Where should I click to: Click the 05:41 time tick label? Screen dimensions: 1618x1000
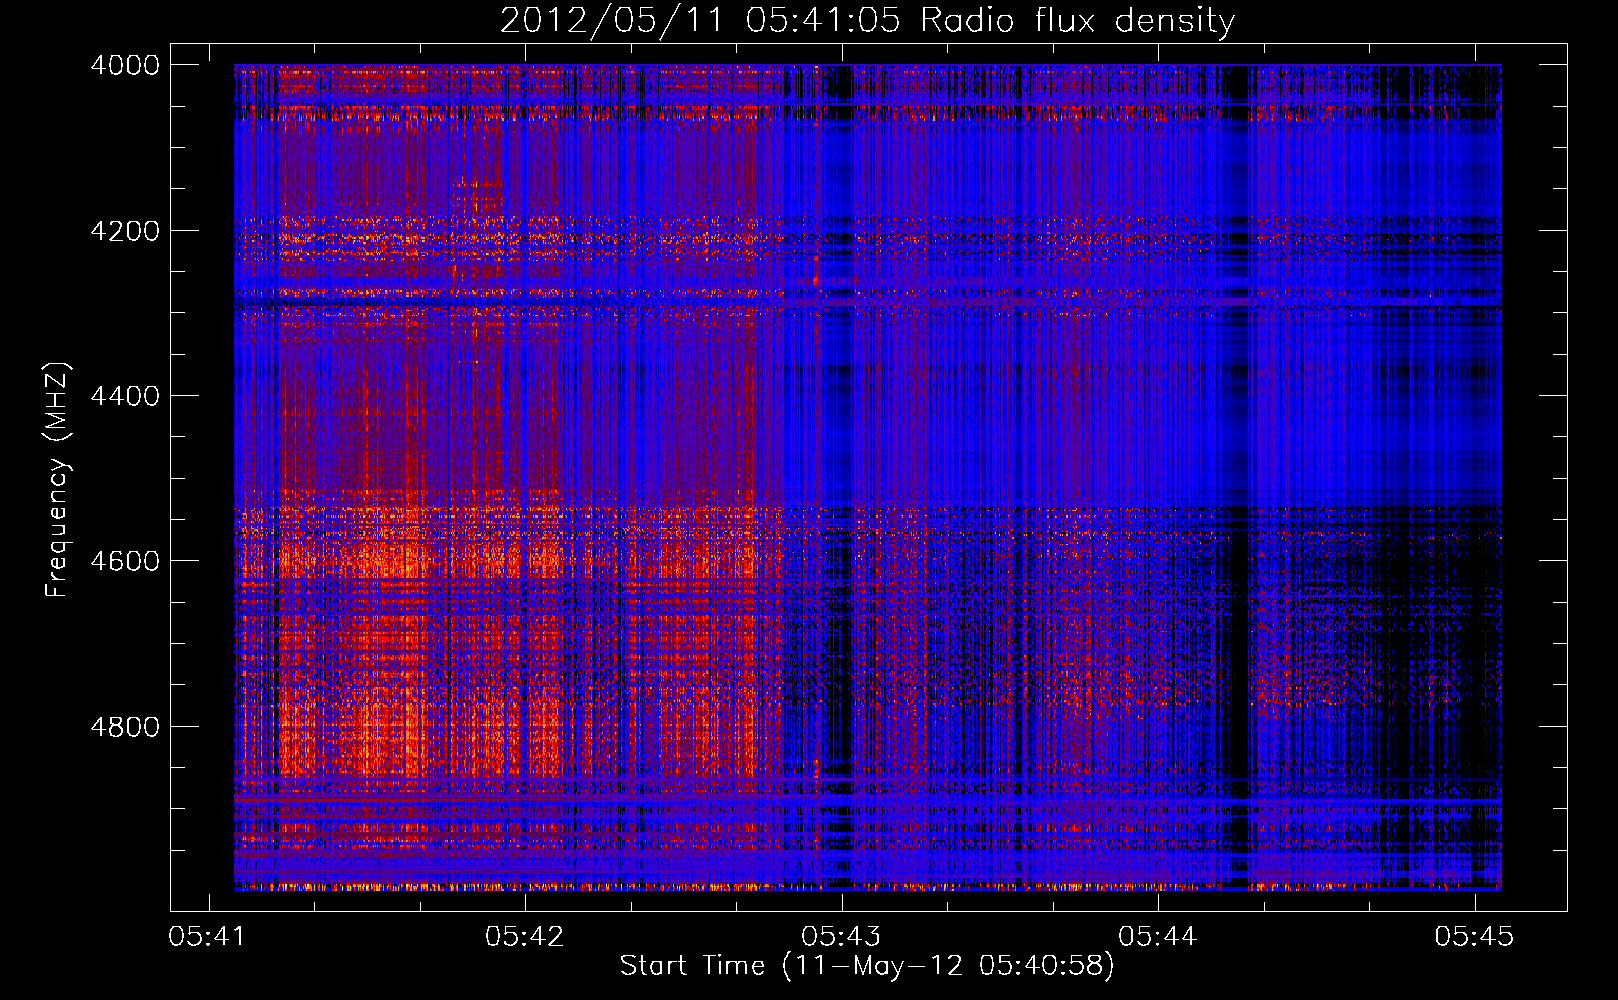coord(208,936)
